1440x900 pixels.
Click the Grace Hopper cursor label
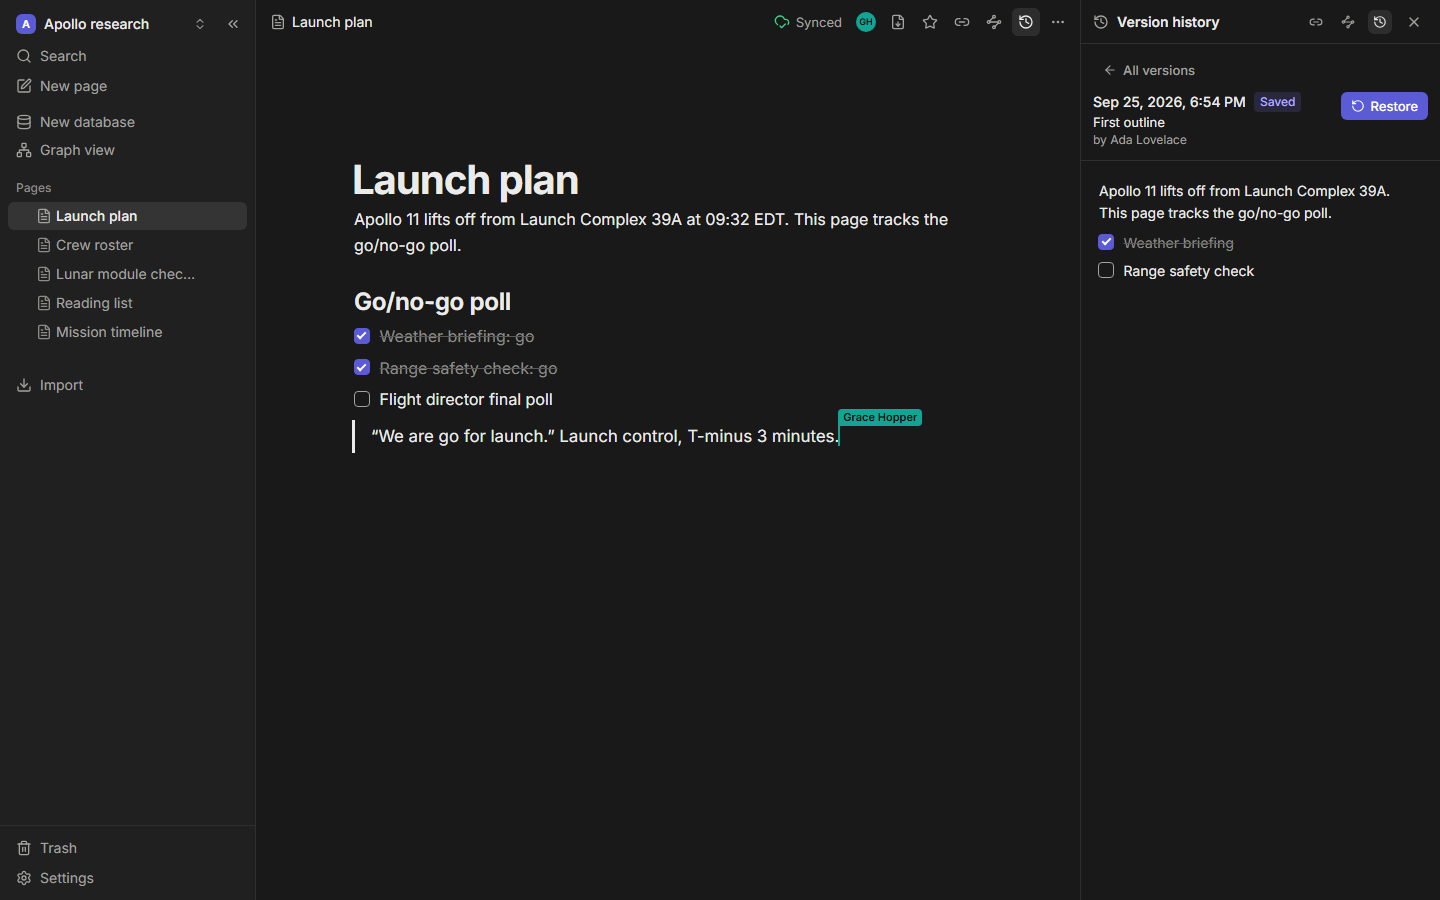[x=880, y=417]
